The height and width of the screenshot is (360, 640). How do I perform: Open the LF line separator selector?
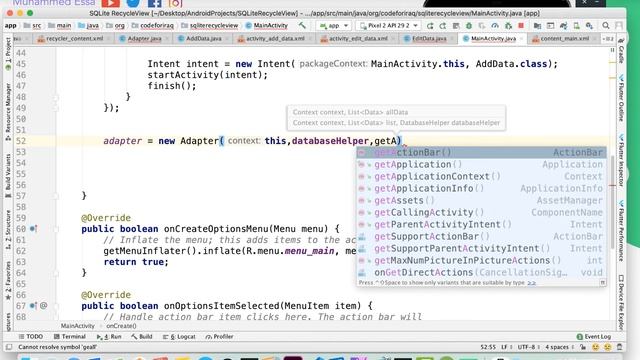click(506, 347)
